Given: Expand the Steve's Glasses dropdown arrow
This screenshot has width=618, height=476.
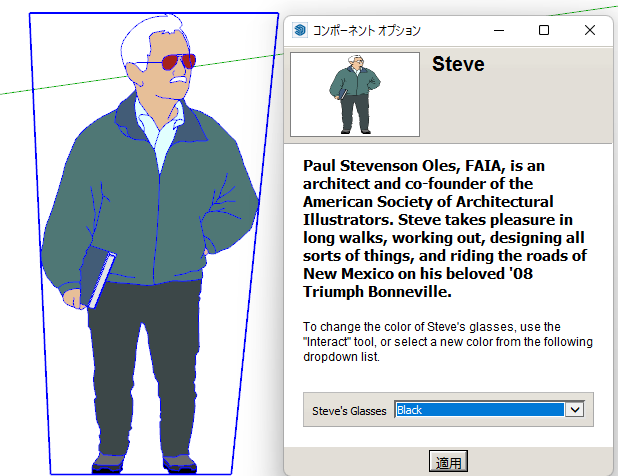Looking at the screenshot, I should (x=574, y=409).
